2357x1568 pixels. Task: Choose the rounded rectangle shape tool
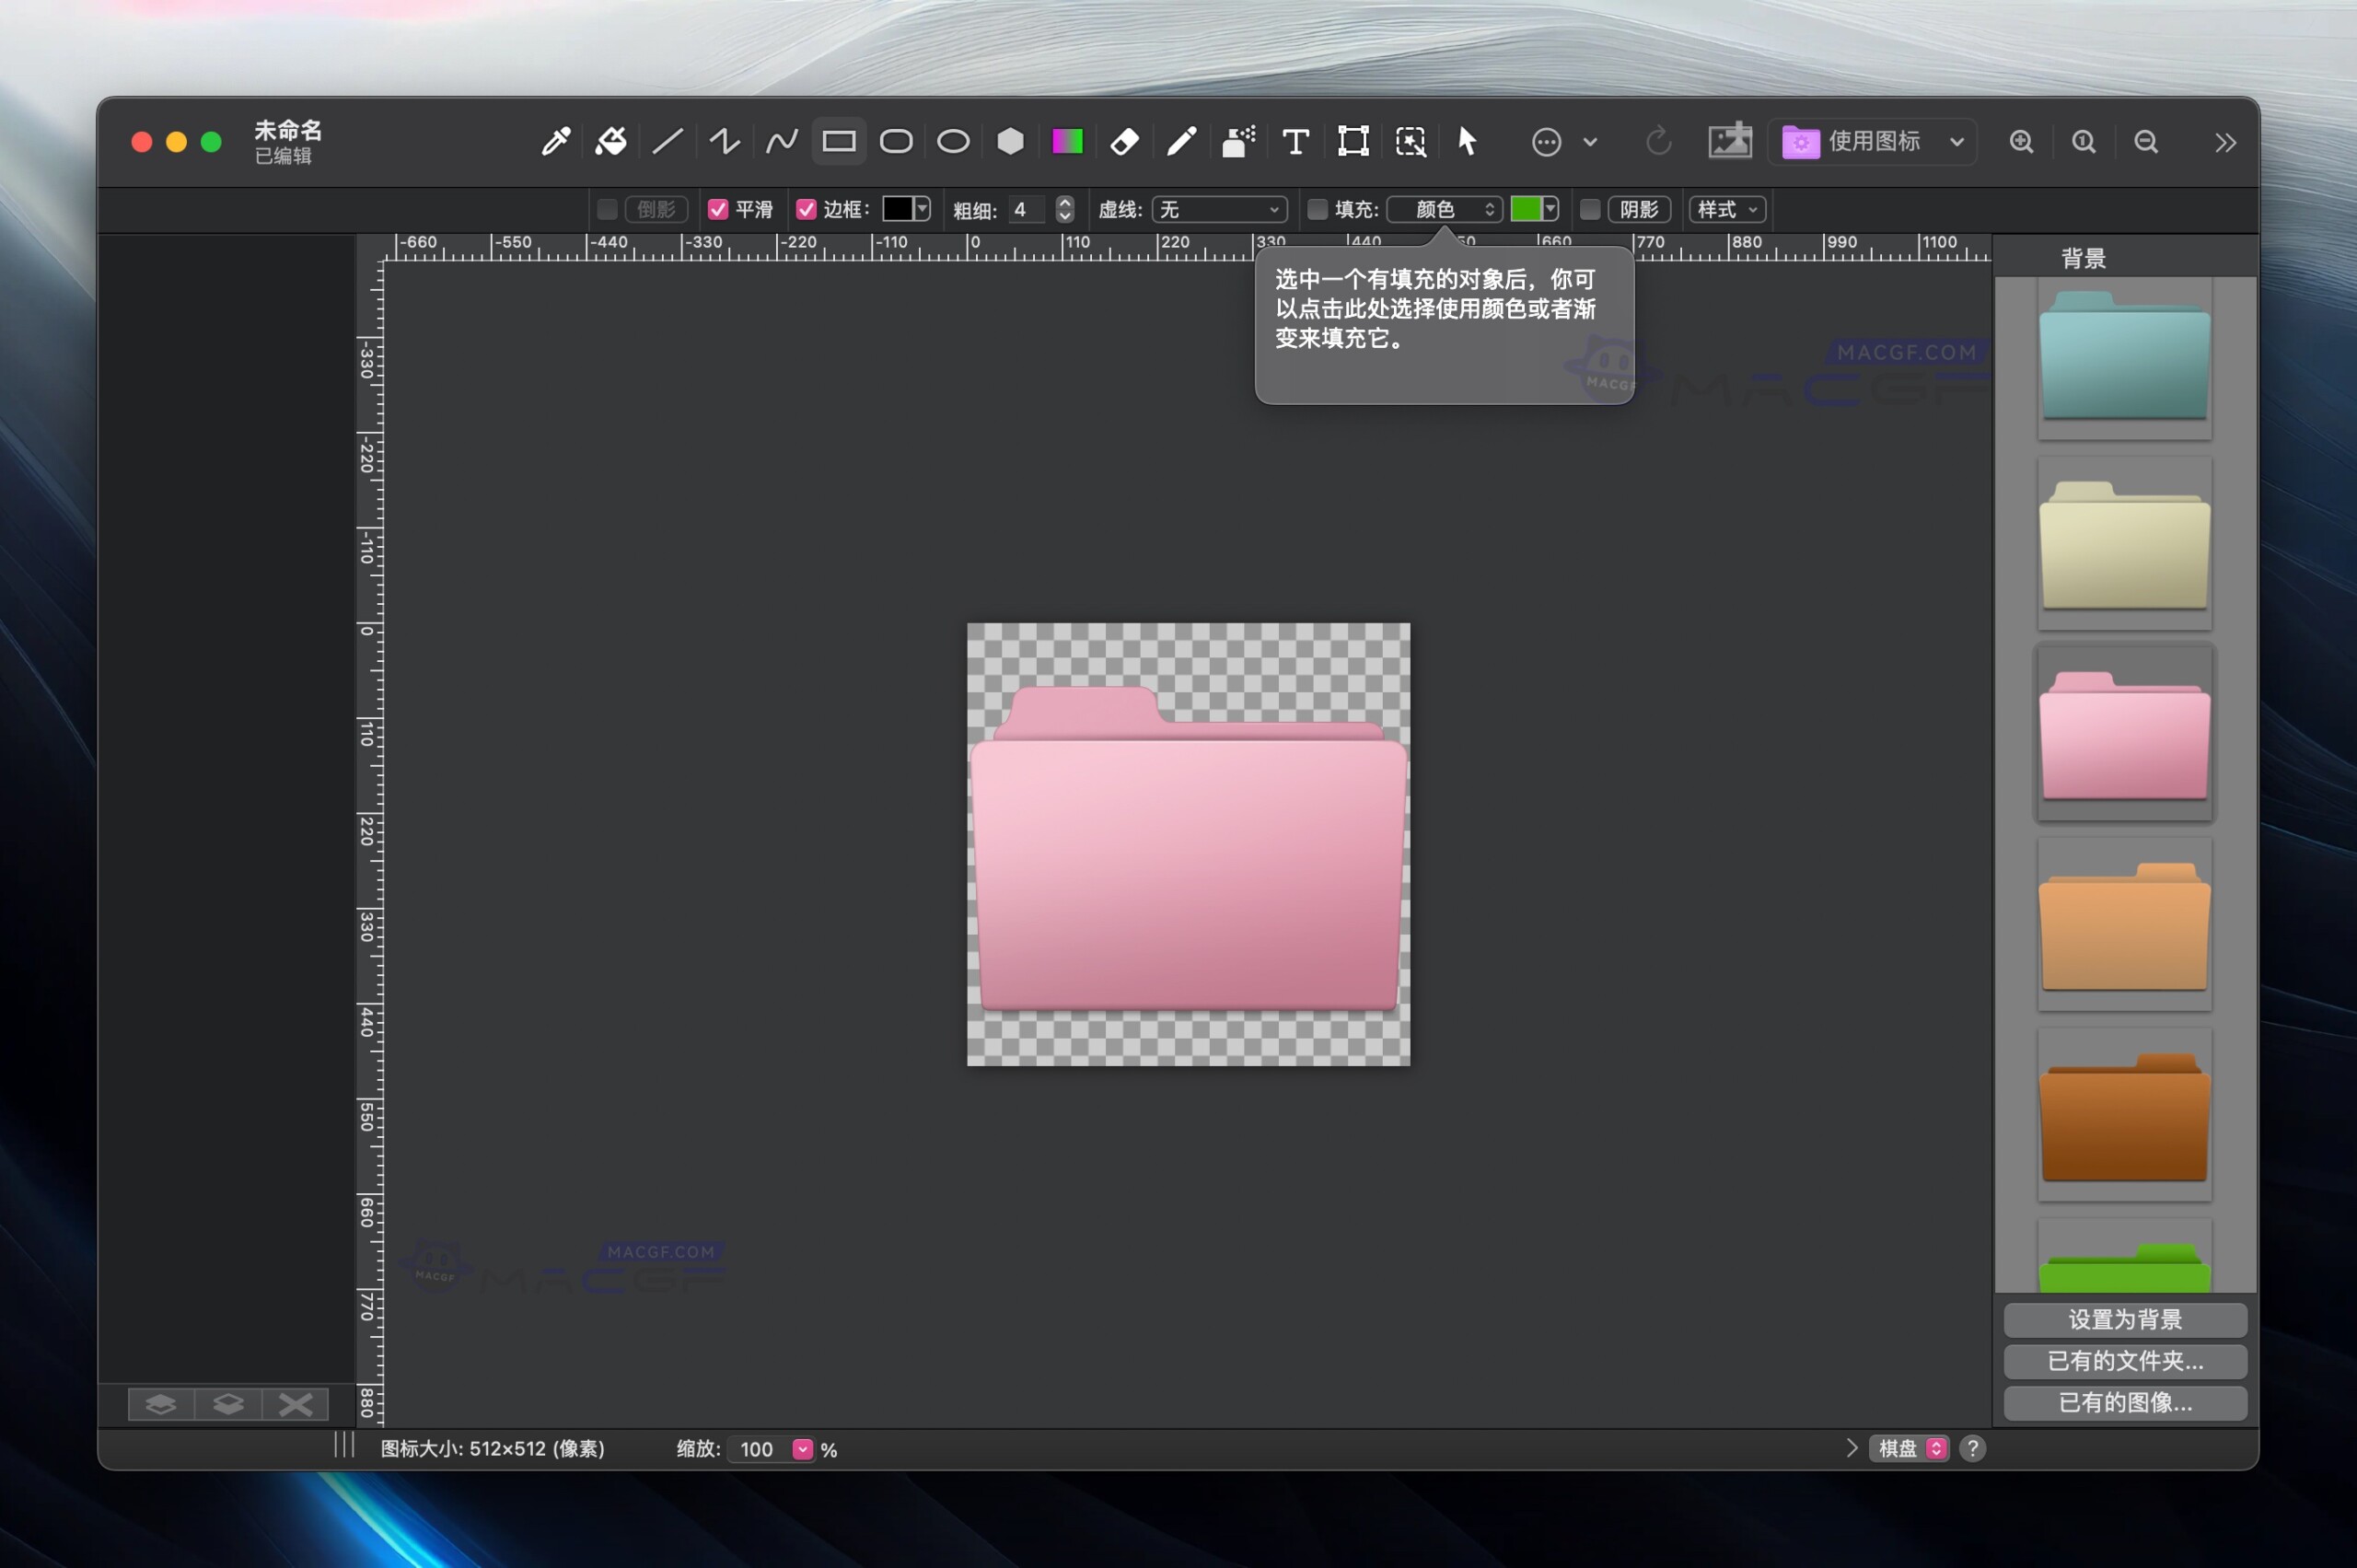pyautogui.click(x=896, y=142)
